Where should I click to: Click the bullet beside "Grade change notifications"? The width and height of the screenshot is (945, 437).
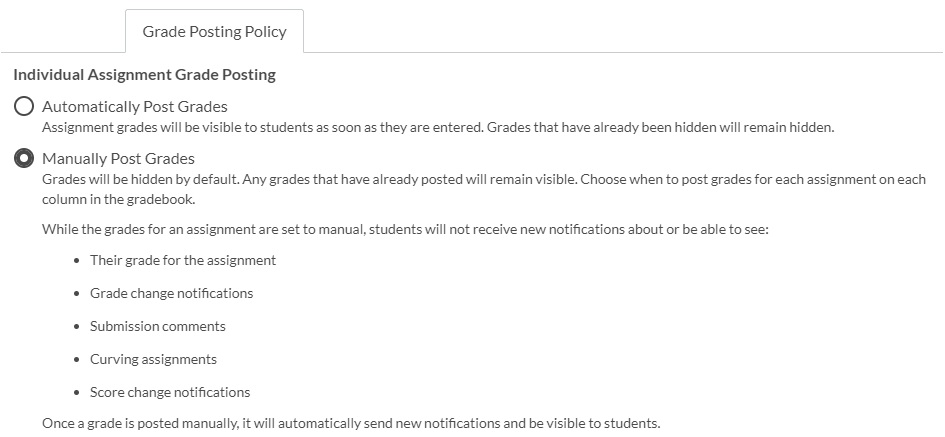click(x=77, y=294)
